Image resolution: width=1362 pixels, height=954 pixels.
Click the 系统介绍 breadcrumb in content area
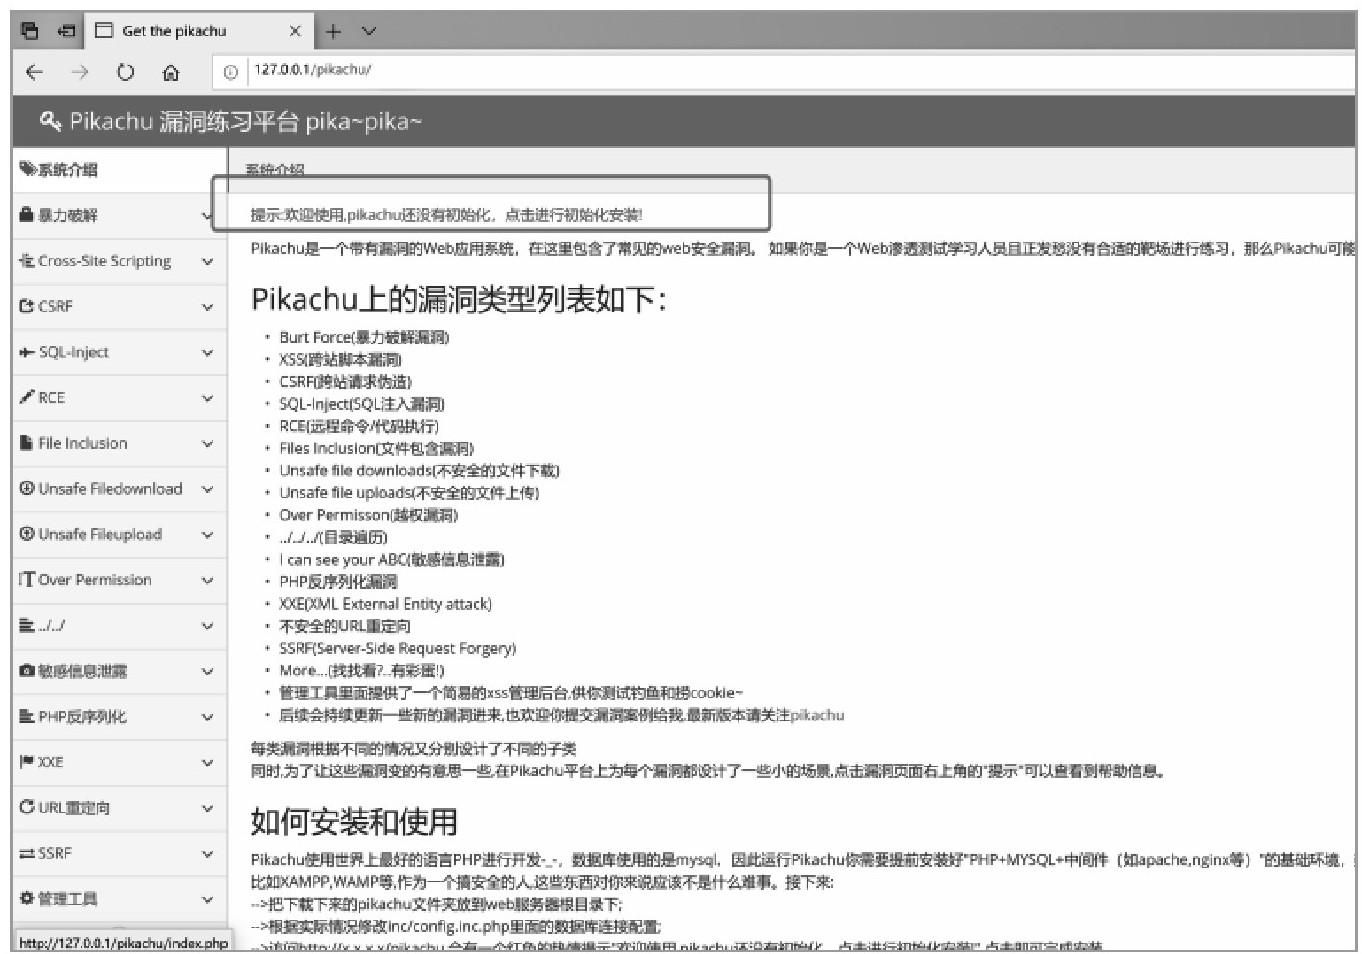[x=275, y=170]
